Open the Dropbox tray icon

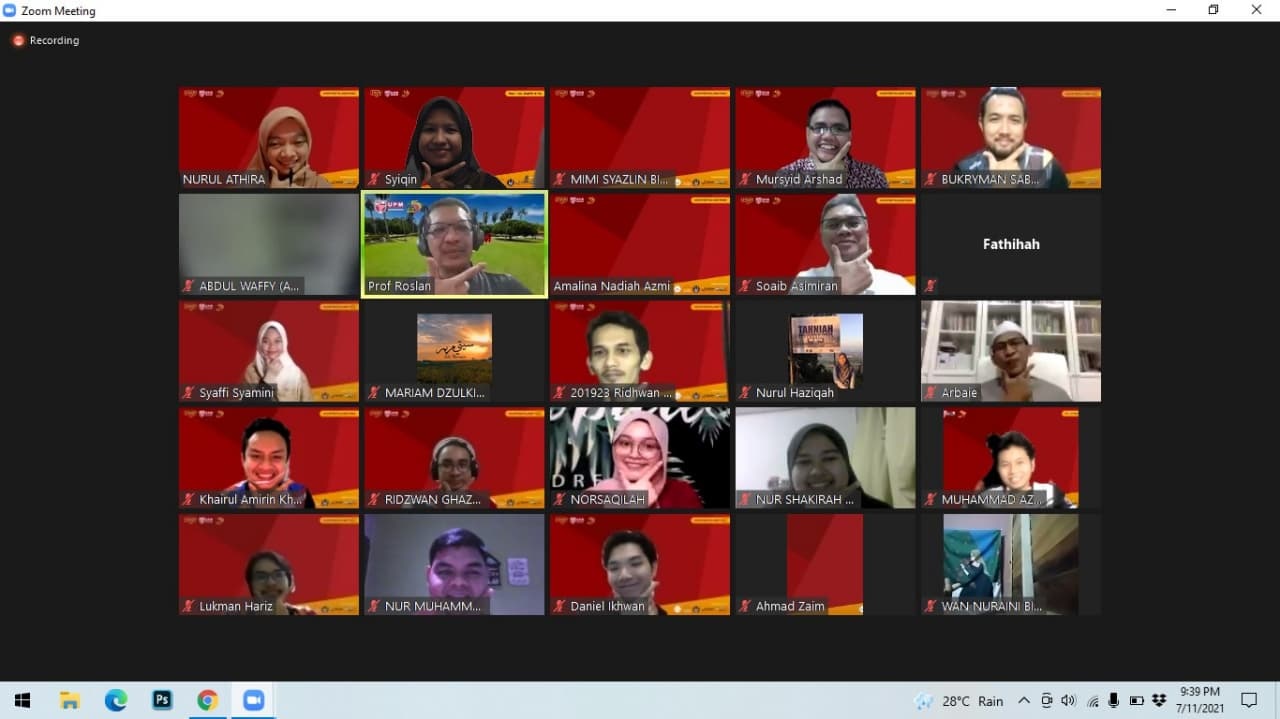(1159, 700)
